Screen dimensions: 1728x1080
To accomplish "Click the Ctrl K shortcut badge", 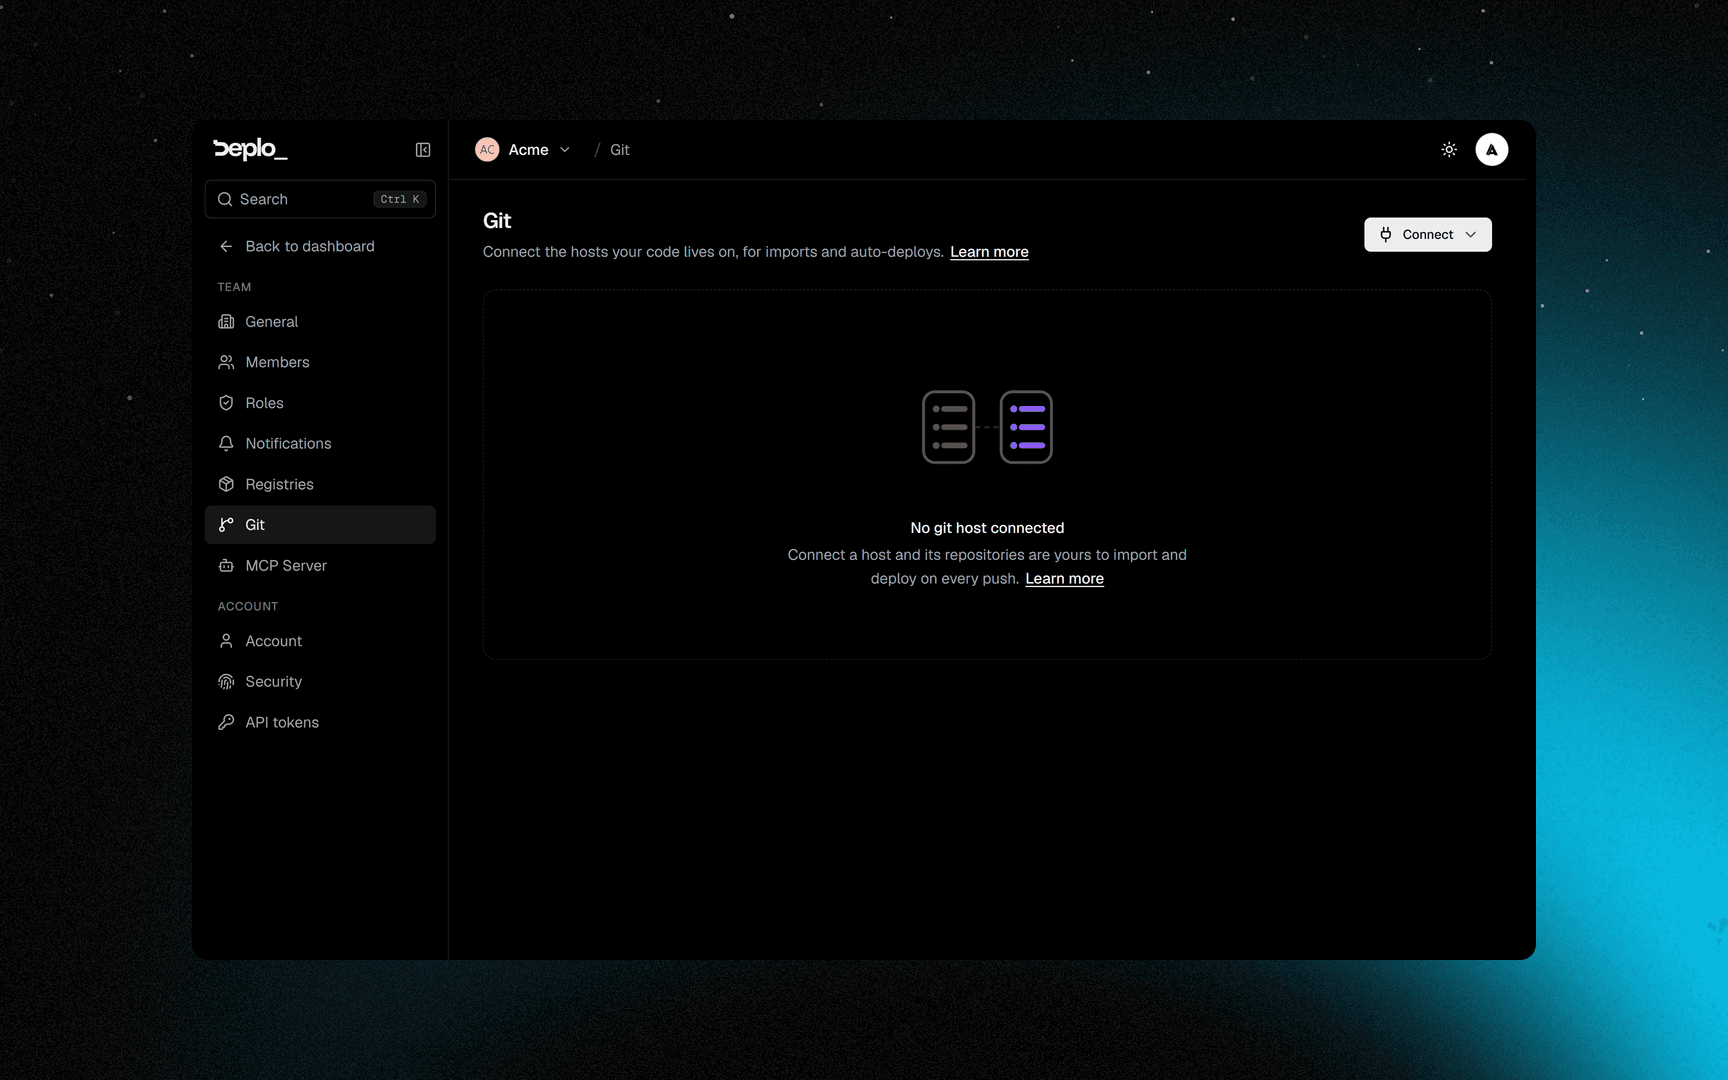I will pyautogui.click(x=400, y=199).
